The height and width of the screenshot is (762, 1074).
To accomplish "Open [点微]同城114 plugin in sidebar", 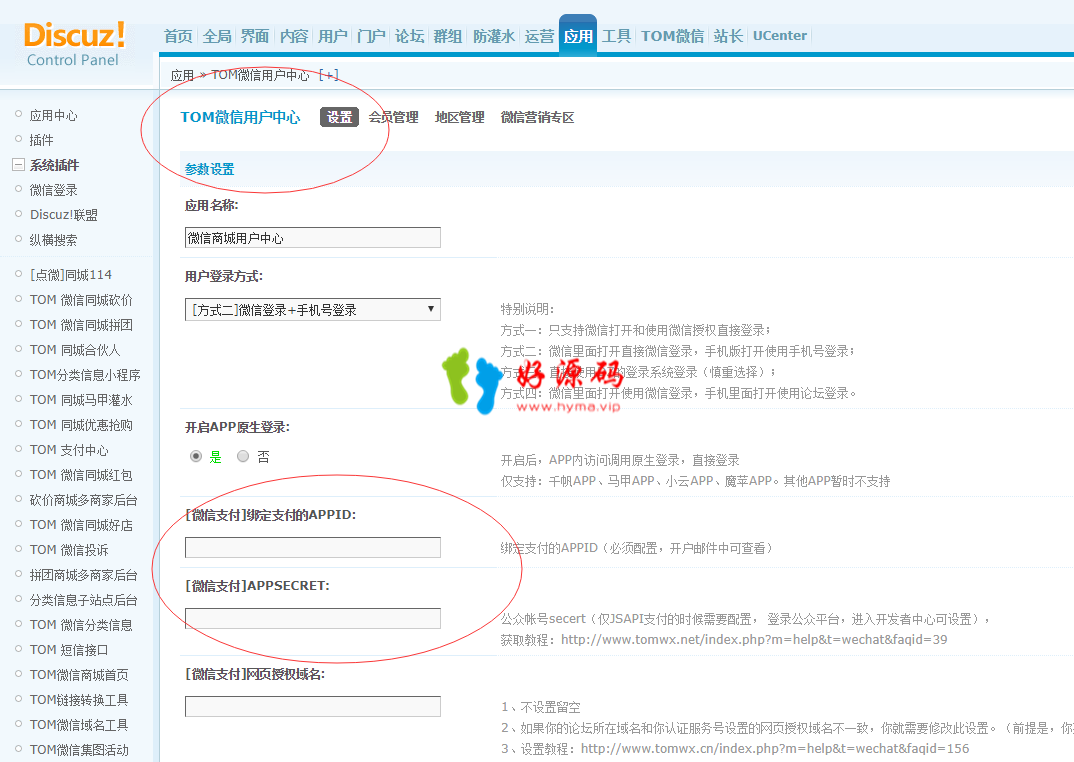I will pyautogui.click(x=71, y=275).
